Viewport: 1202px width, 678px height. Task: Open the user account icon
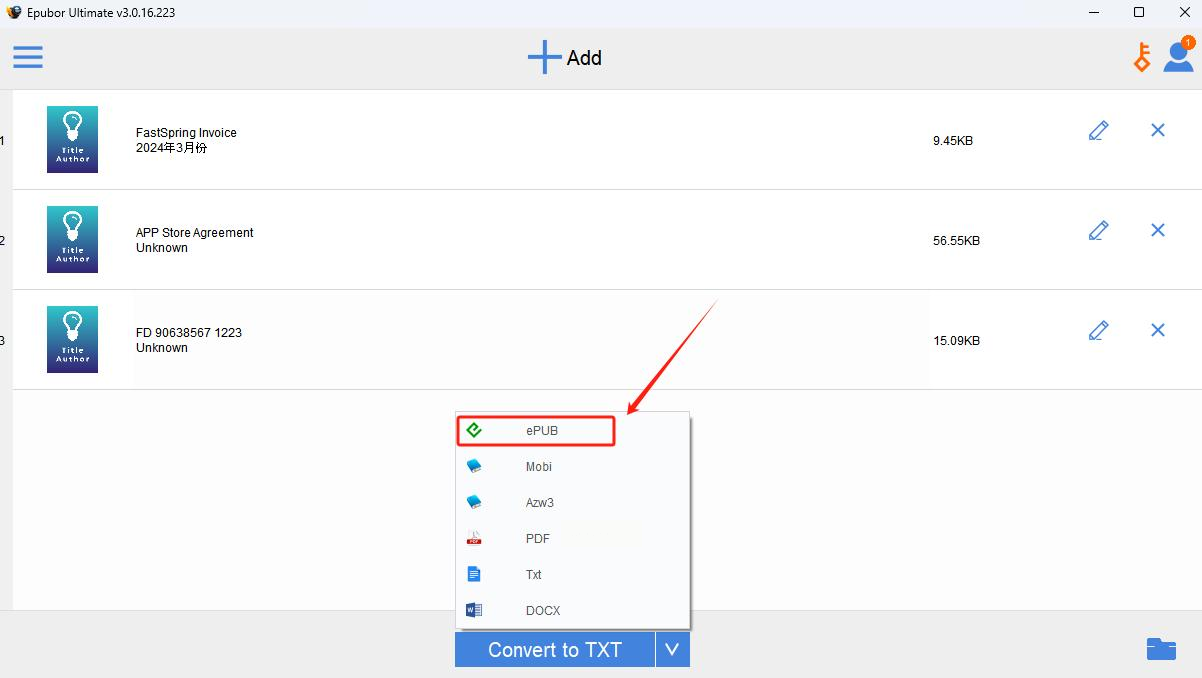point(1179,55)
